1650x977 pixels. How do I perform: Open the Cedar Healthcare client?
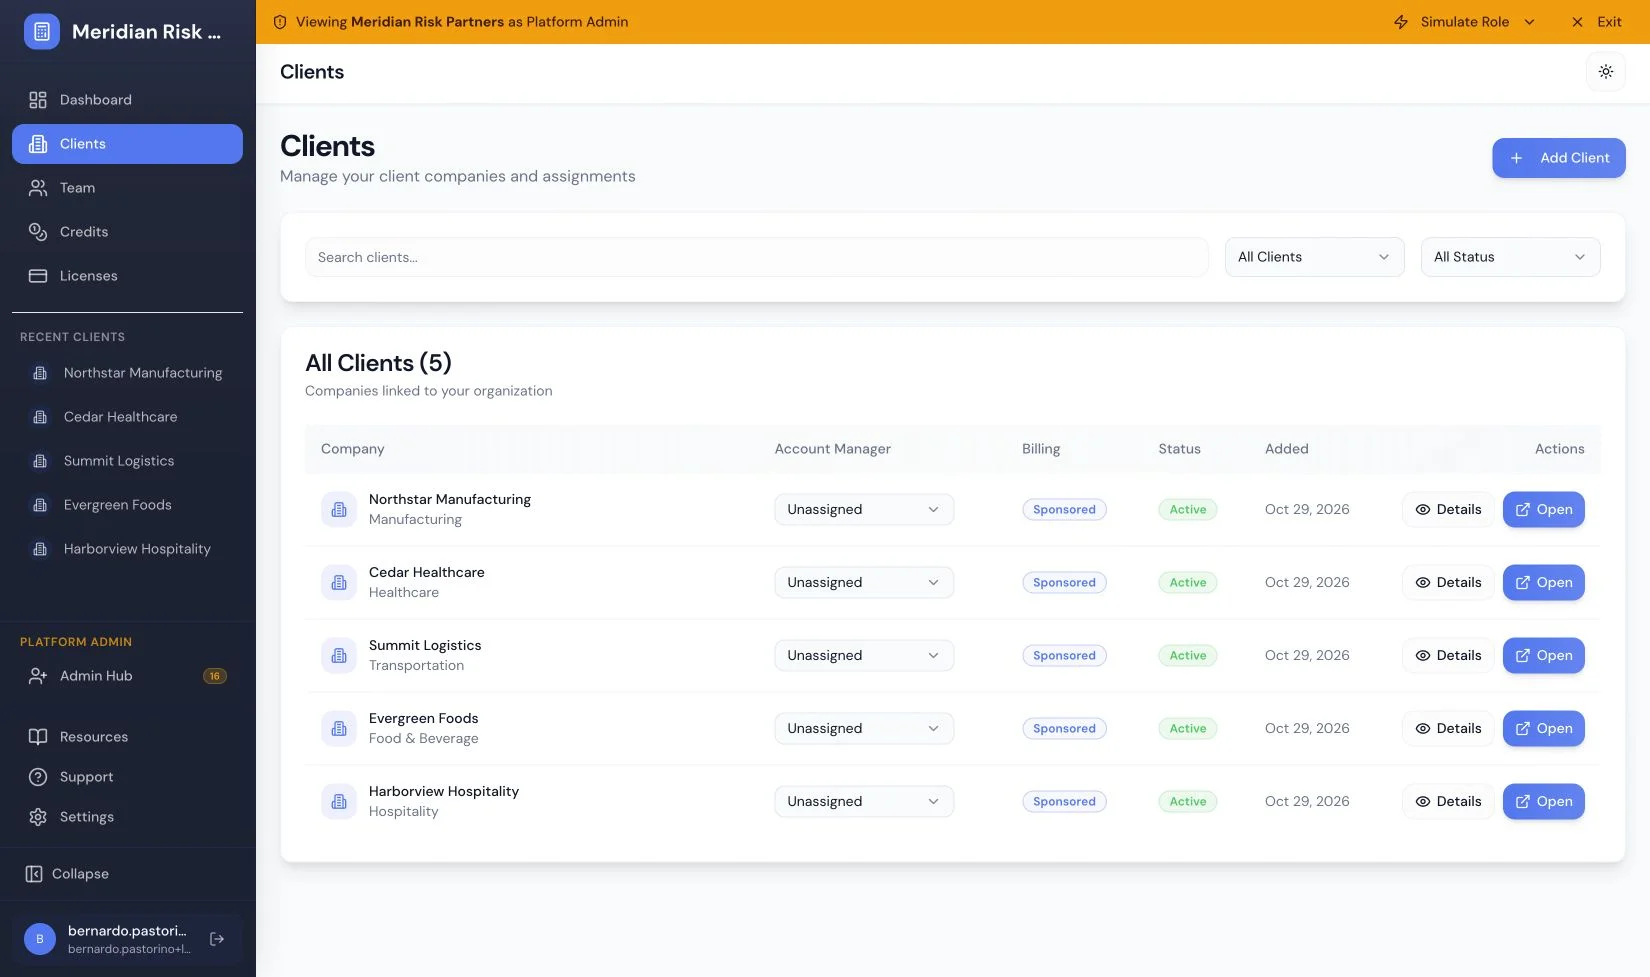1543,582
